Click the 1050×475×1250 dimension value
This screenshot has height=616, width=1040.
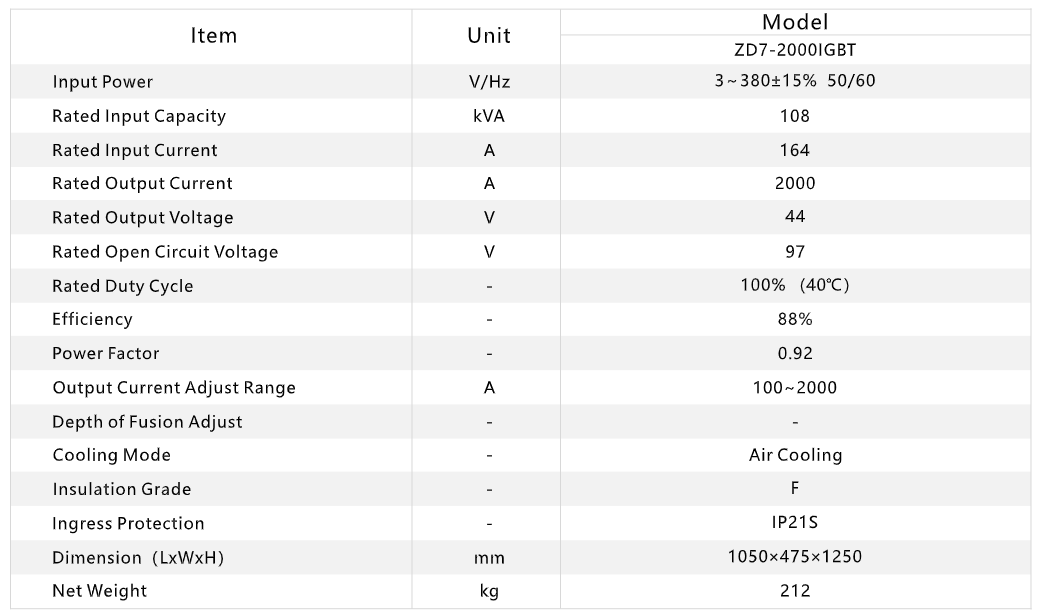point(795,557)
